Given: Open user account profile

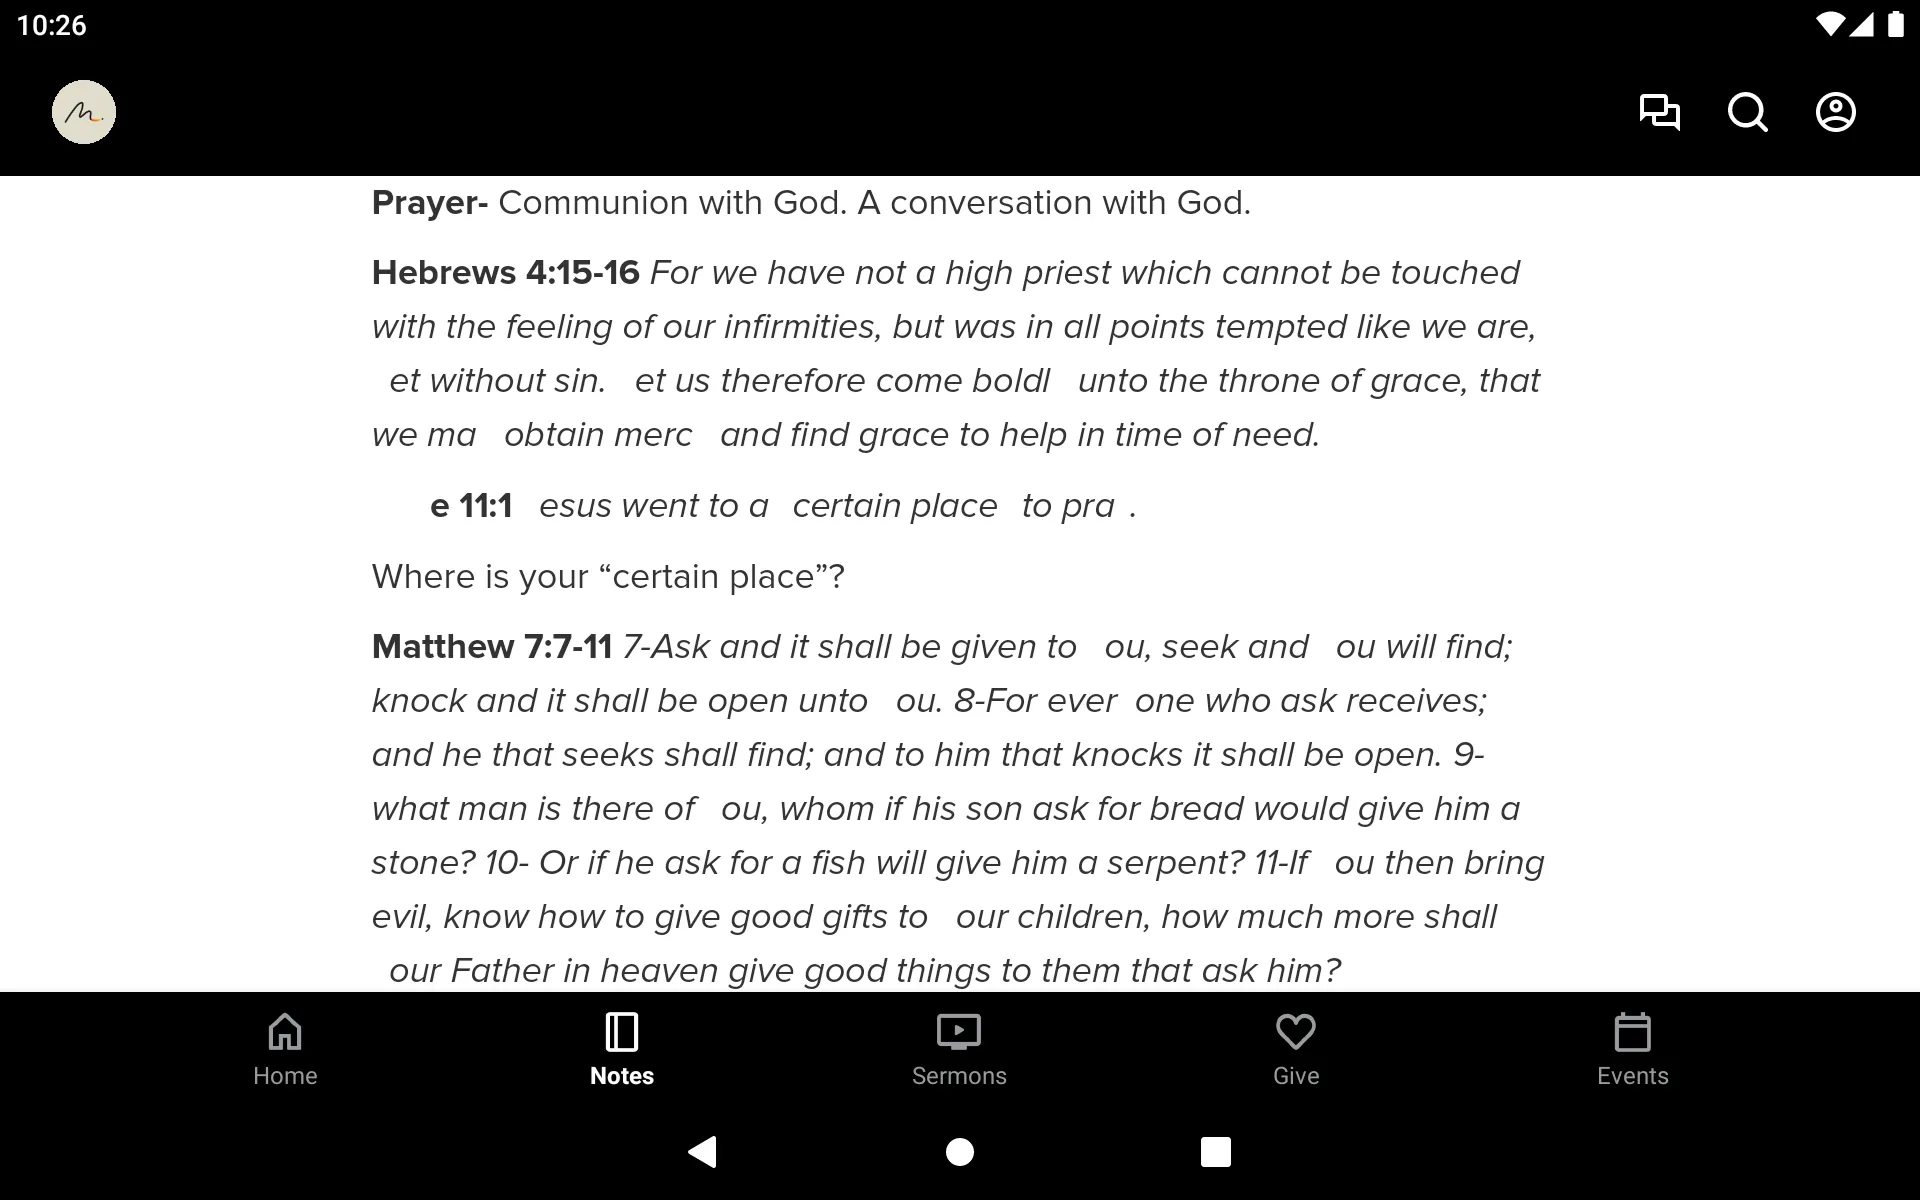Looking at the screenshot, I should [x=1836, y=112].
